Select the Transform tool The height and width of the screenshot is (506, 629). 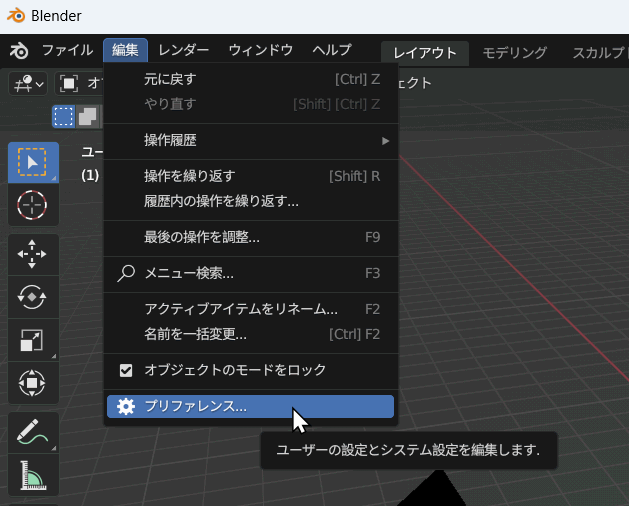33,383
